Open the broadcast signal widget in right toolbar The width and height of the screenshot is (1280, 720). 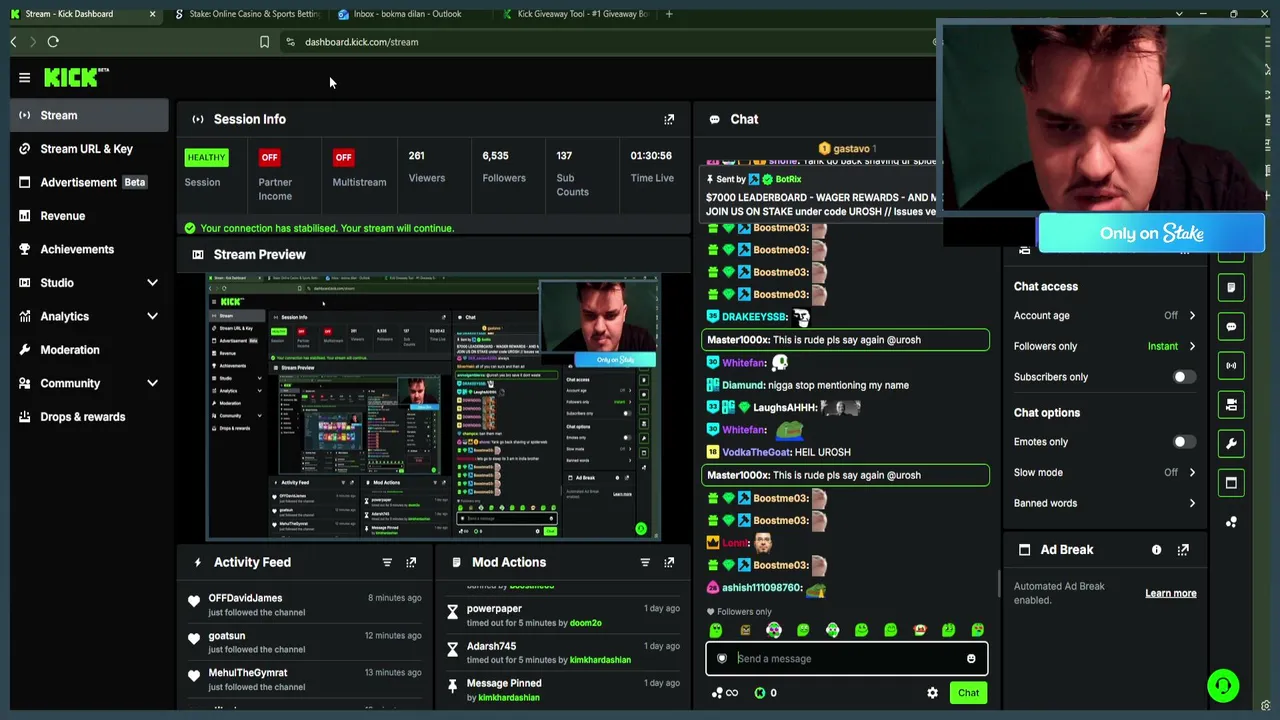(1231, 365)
